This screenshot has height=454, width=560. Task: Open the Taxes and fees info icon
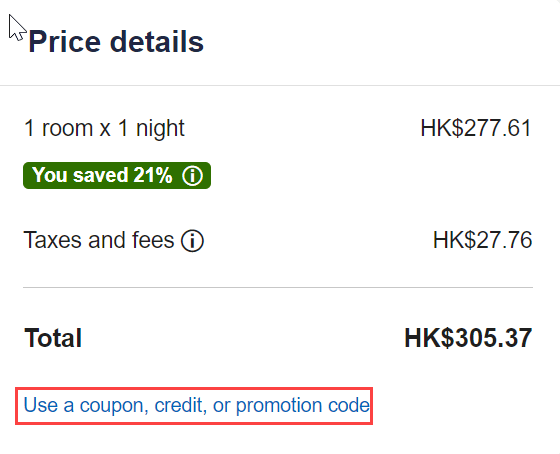click(x=192, y=241)
